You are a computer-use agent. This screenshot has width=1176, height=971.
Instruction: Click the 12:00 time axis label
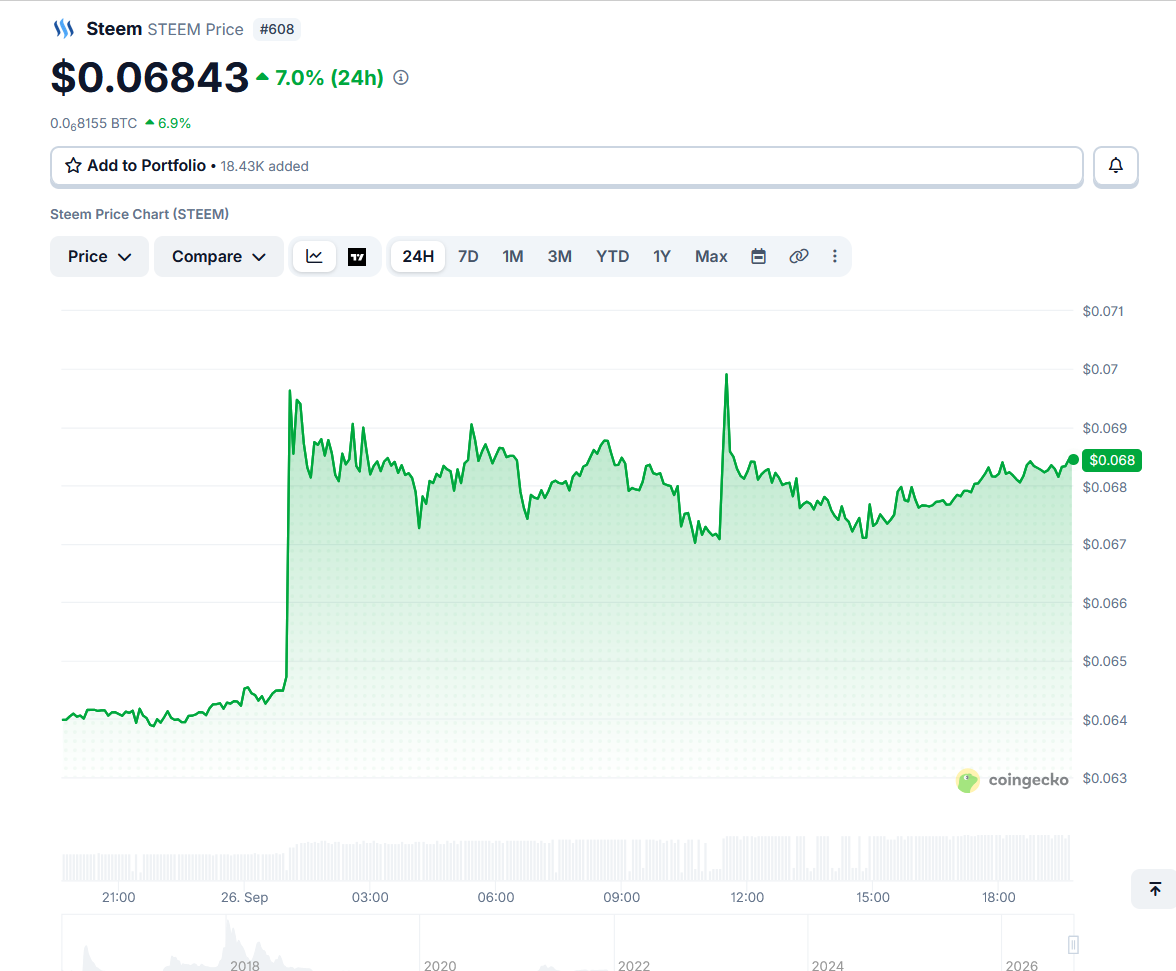click(x=747, y=898)
